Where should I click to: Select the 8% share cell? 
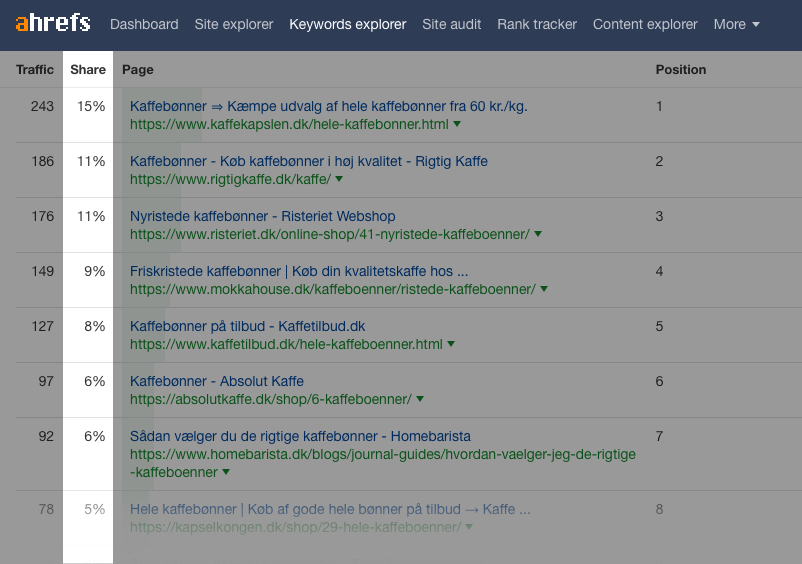click(x=95, y=326)
